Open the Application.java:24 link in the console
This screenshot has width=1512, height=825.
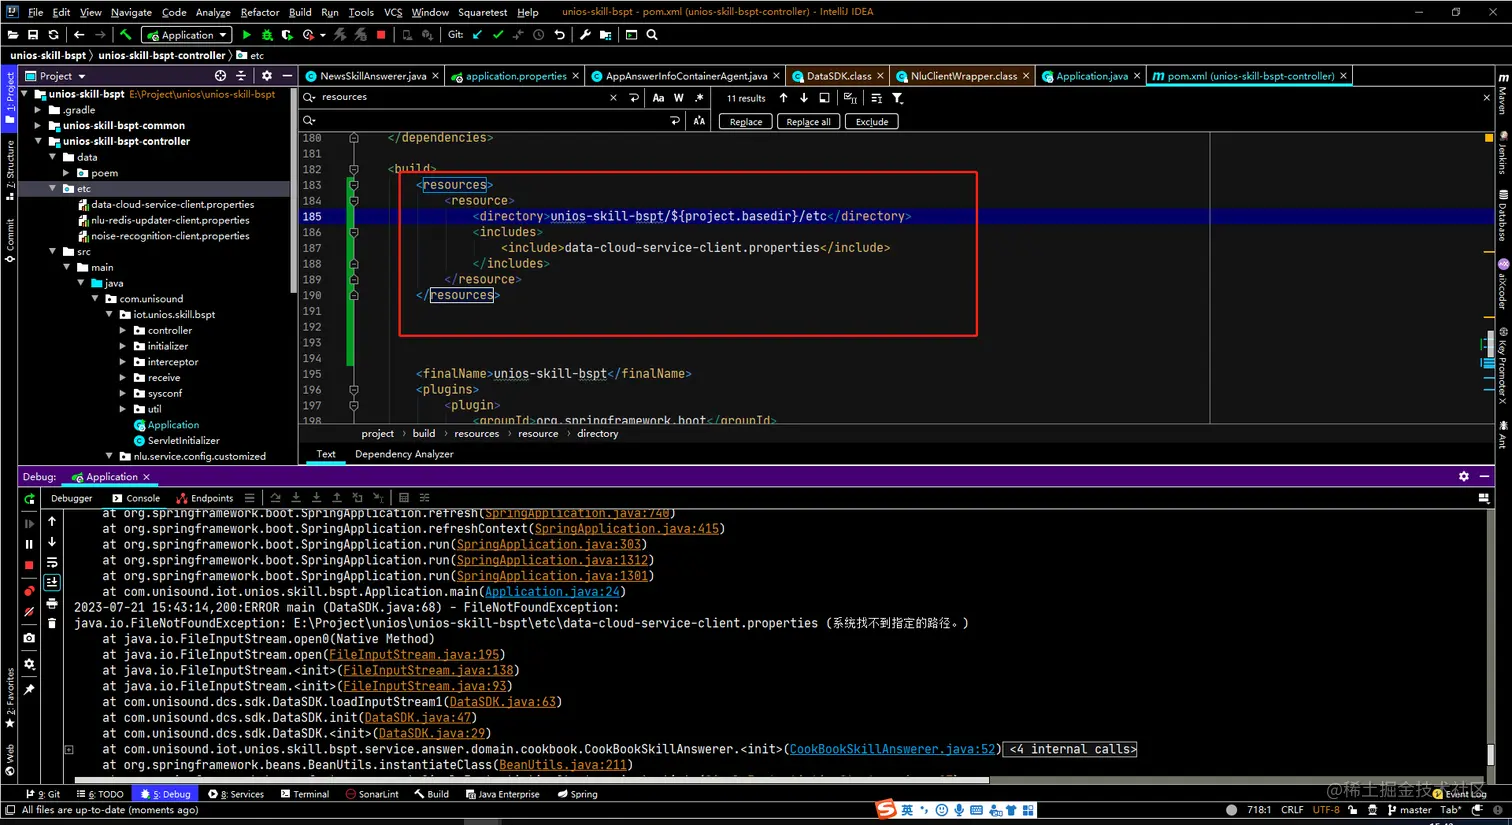552,592
